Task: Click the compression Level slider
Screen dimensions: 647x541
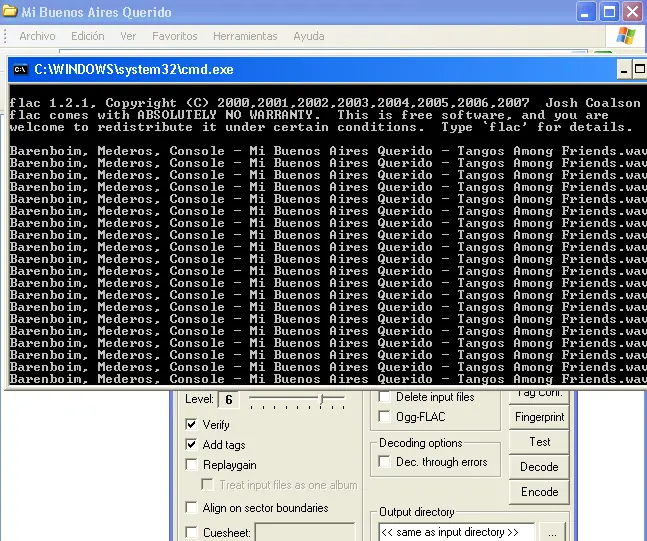Action: (297, 399)
